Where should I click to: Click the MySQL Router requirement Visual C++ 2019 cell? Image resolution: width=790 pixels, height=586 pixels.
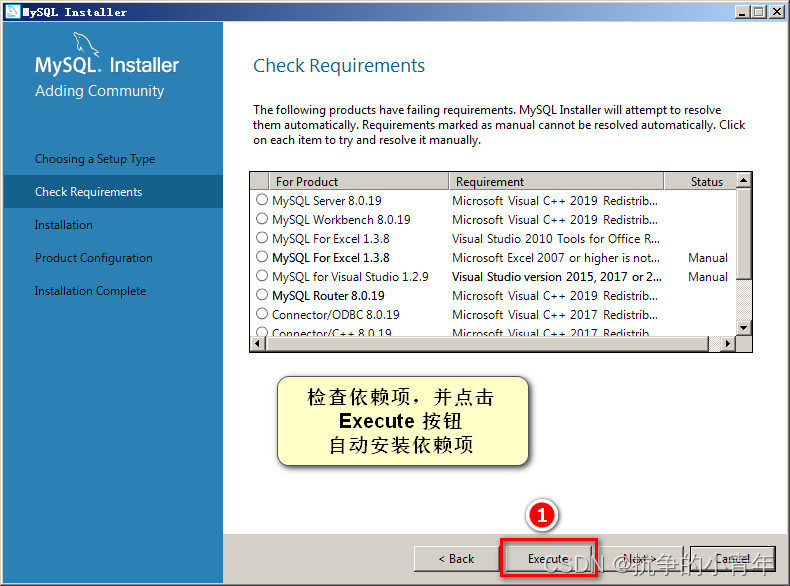point(555,296)
